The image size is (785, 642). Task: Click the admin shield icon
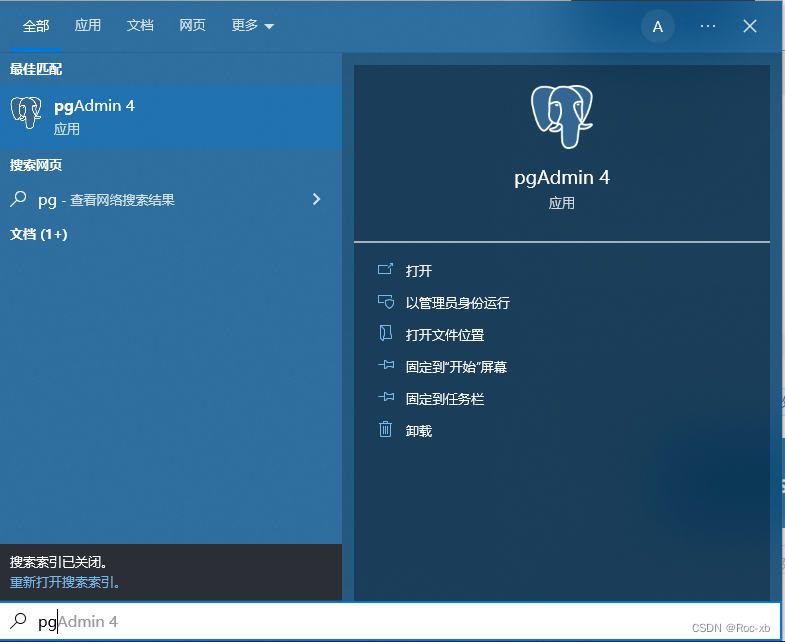[x=385, y=301]
